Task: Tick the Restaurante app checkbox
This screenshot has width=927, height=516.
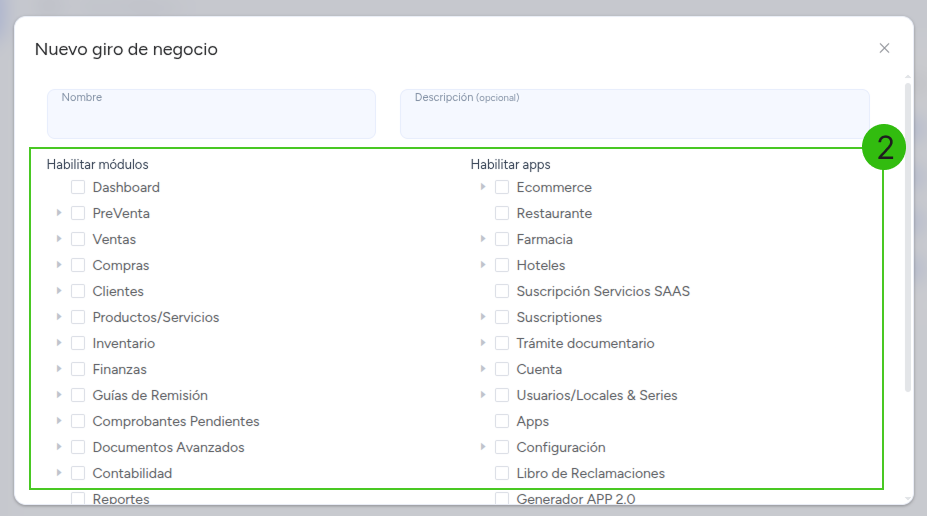Action: click(502, 213)
